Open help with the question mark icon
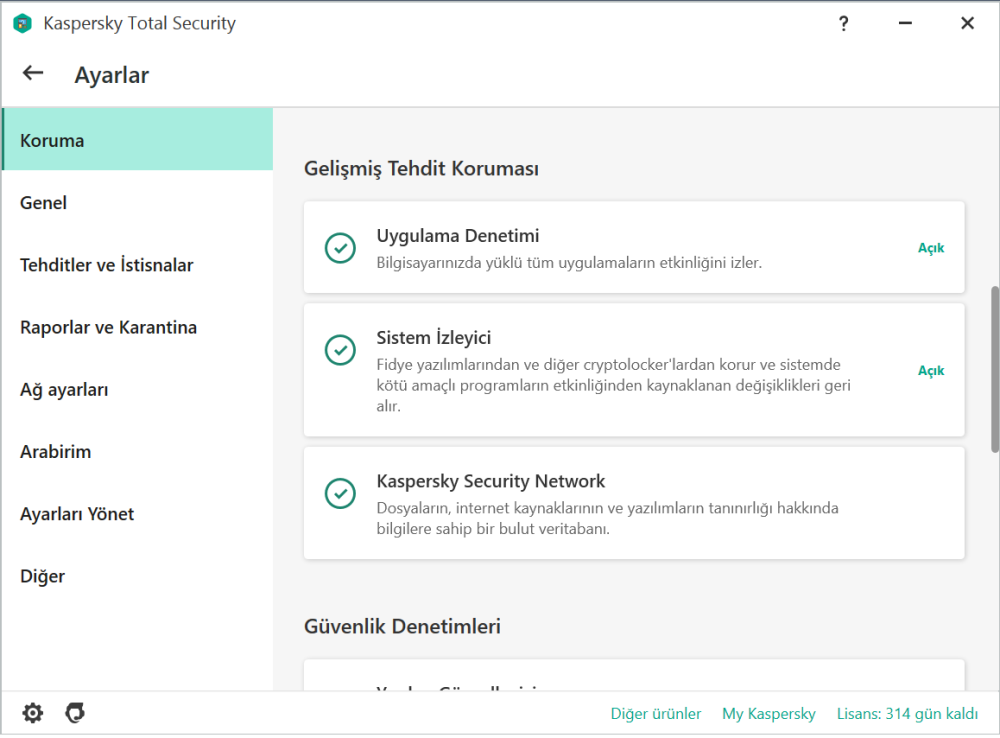Image resolution: width=1000 pixels, height=738 pixels. (x=844, y=24)
